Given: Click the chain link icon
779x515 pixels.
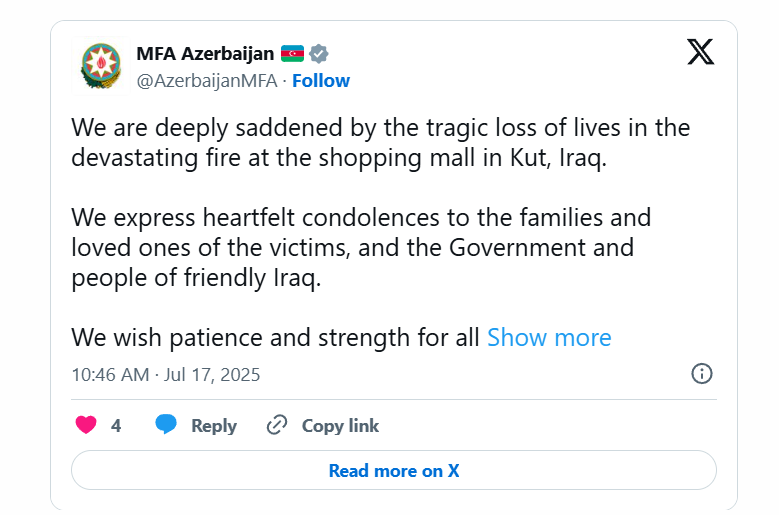Looking at the screenshot, I should coord(277,425).
